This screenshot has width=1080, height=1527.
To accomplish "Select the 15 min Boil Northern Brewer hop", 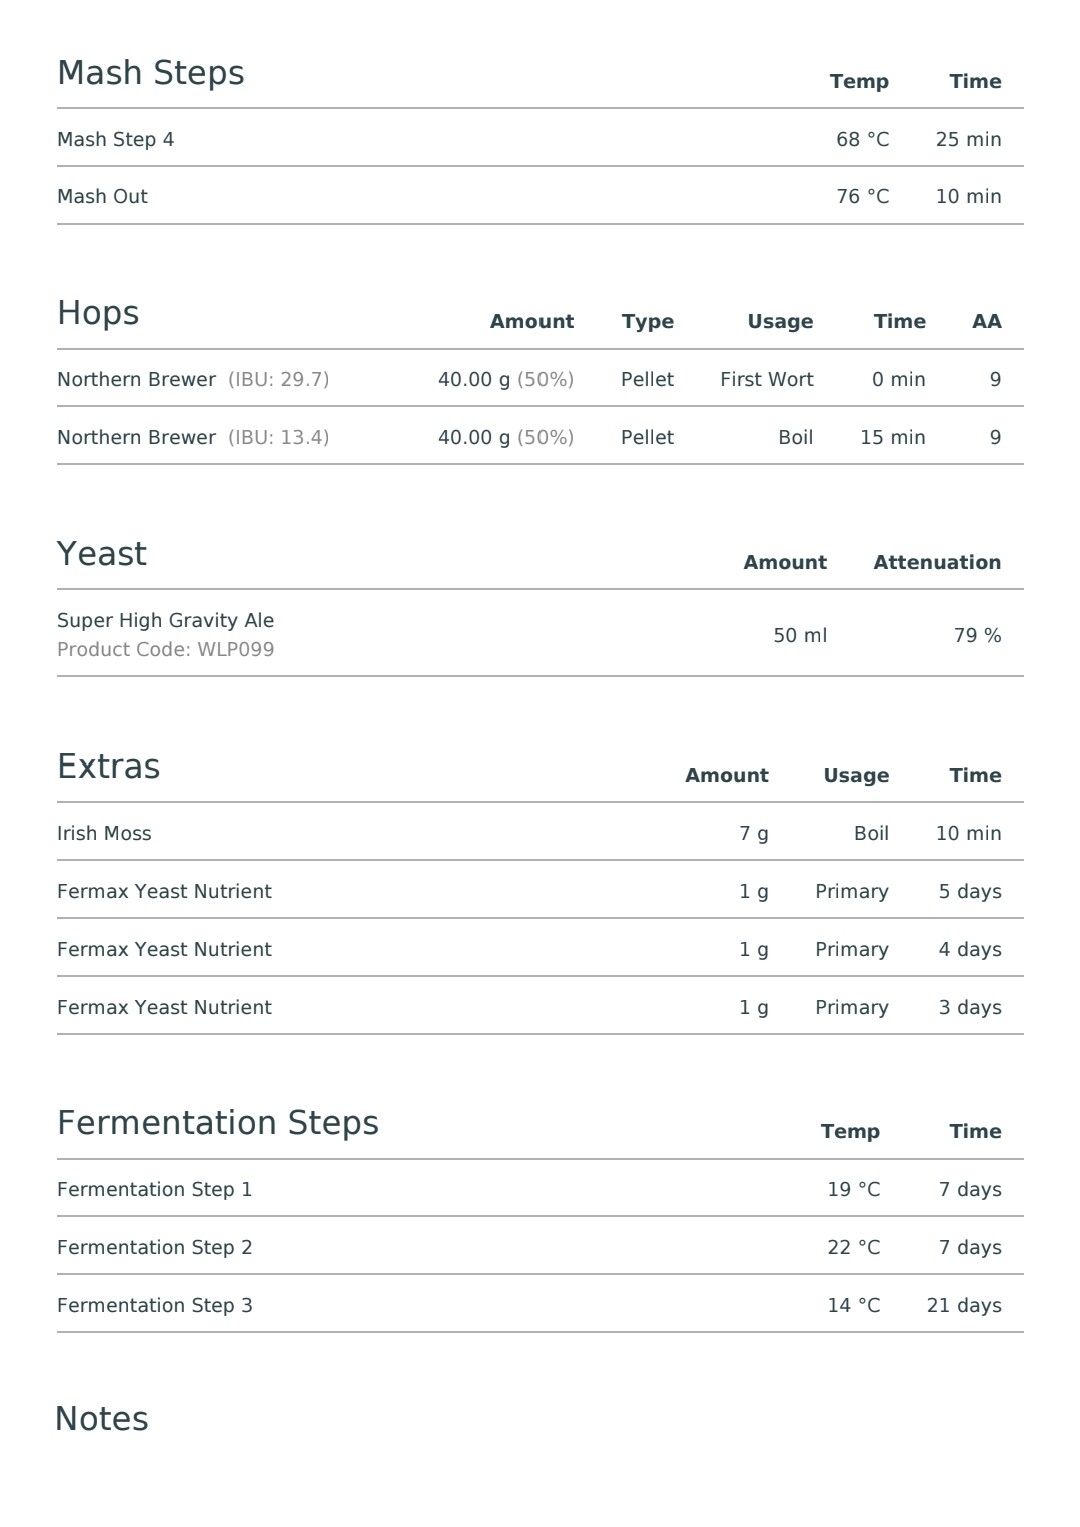I will coord(540,436).
